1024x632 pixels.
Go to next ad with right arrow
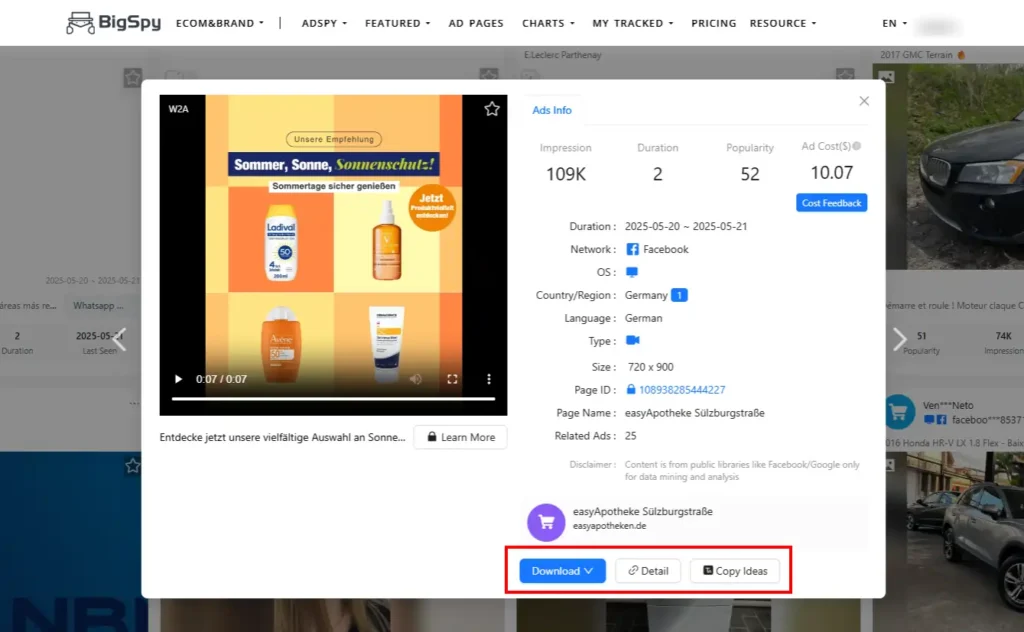900,339
